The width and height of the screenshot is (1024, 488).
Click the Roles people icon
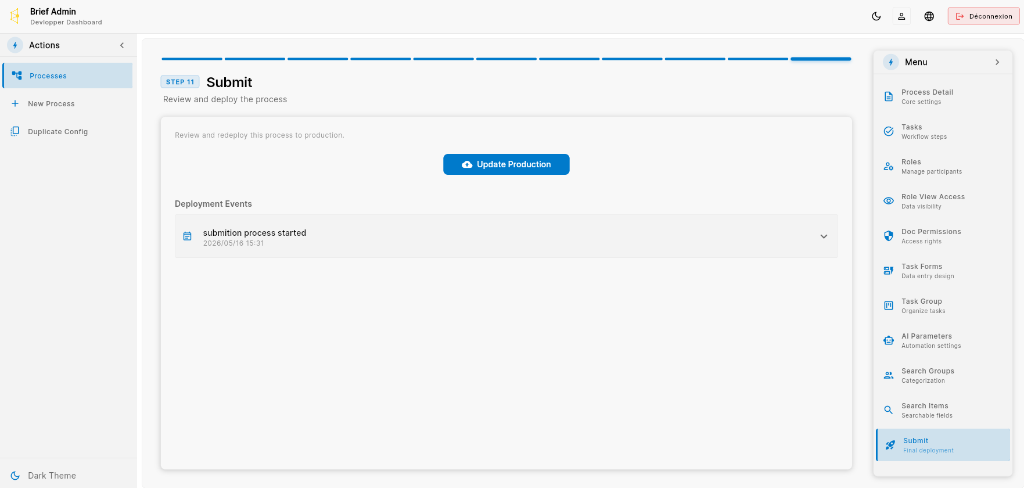point(888,166)
